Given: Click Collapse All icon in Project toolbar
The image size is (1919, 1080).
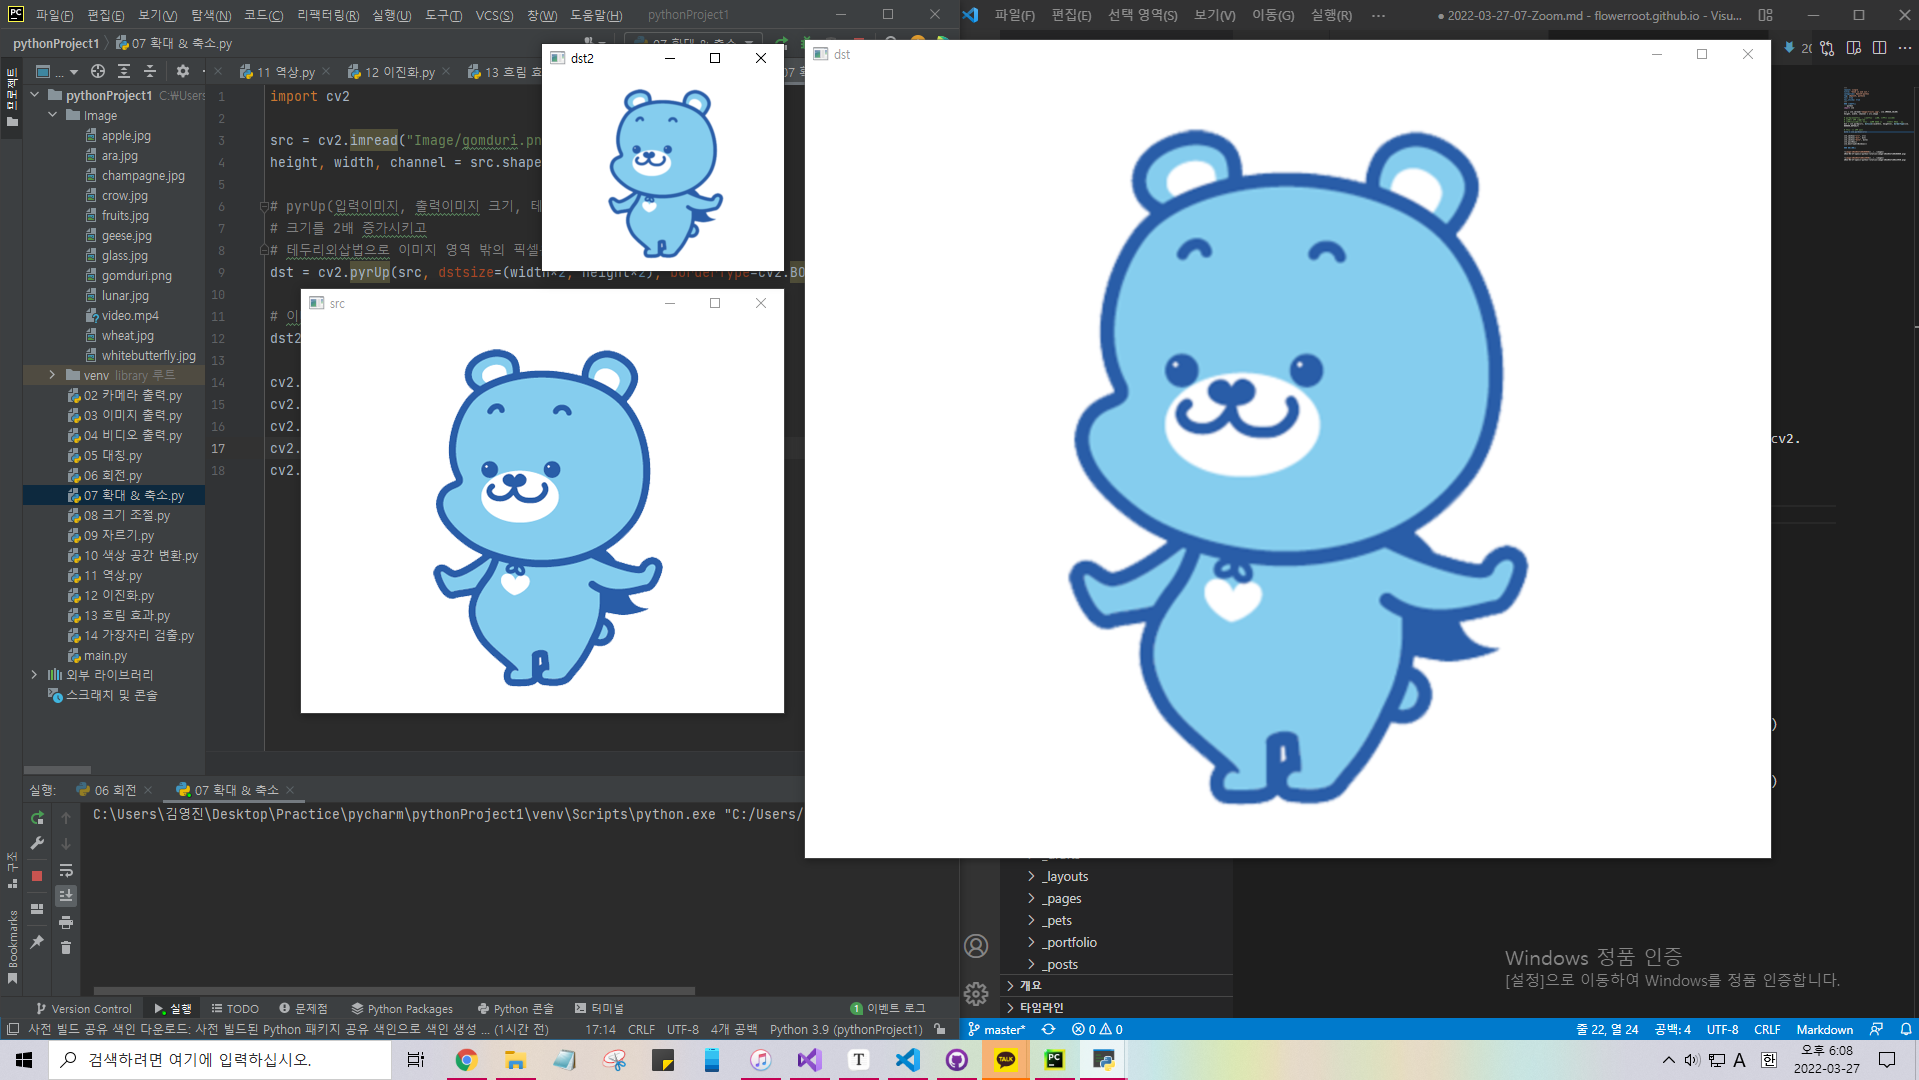Looking at the screenshot, I should [150, 71].
